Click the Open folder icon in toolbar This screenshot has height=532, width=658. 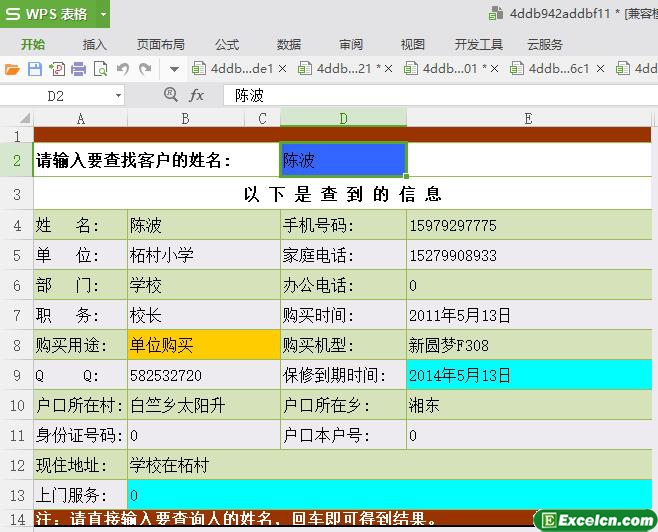[x=12, y=69]
